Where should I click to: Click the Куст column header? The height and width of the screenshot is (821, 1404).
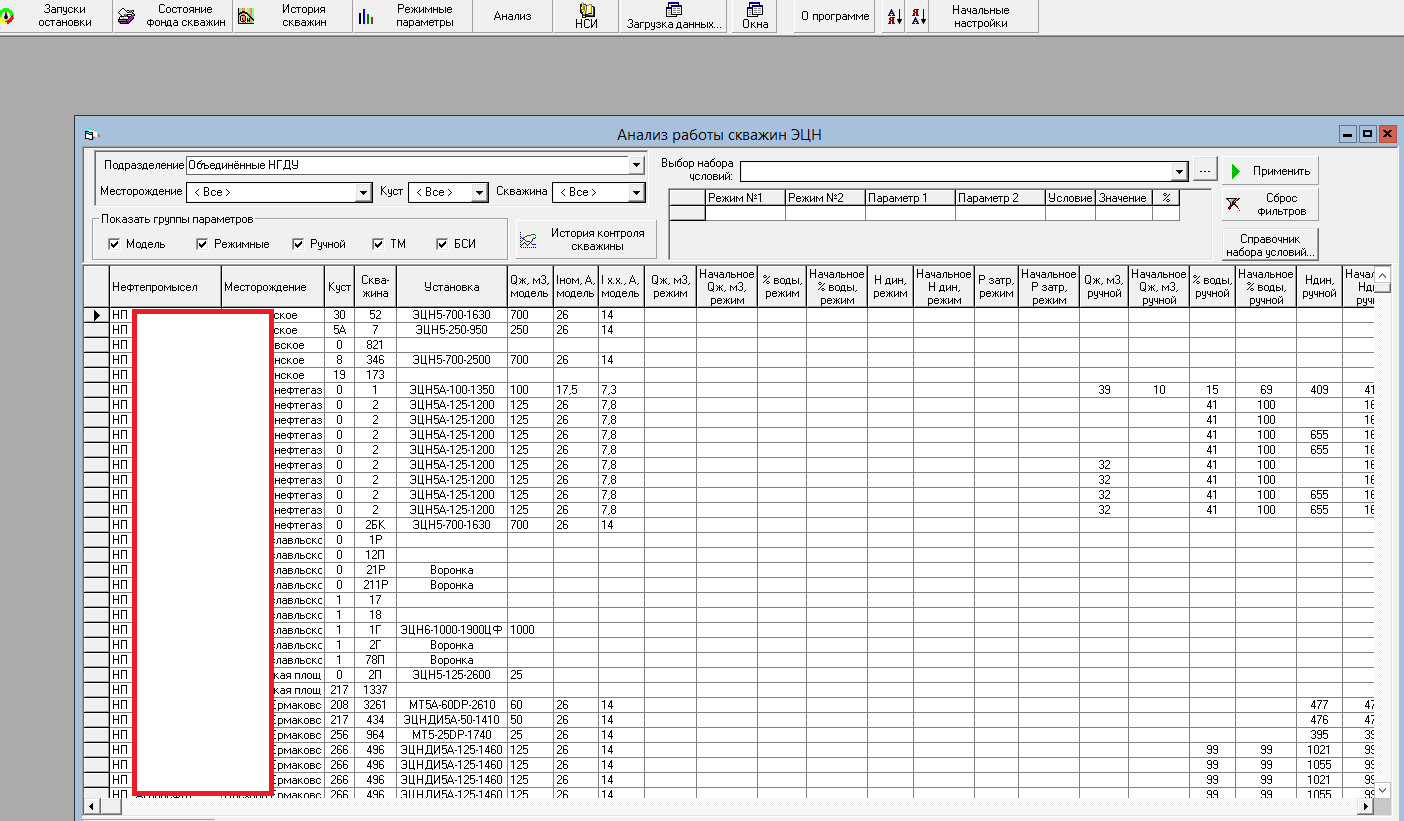[339, 287]
